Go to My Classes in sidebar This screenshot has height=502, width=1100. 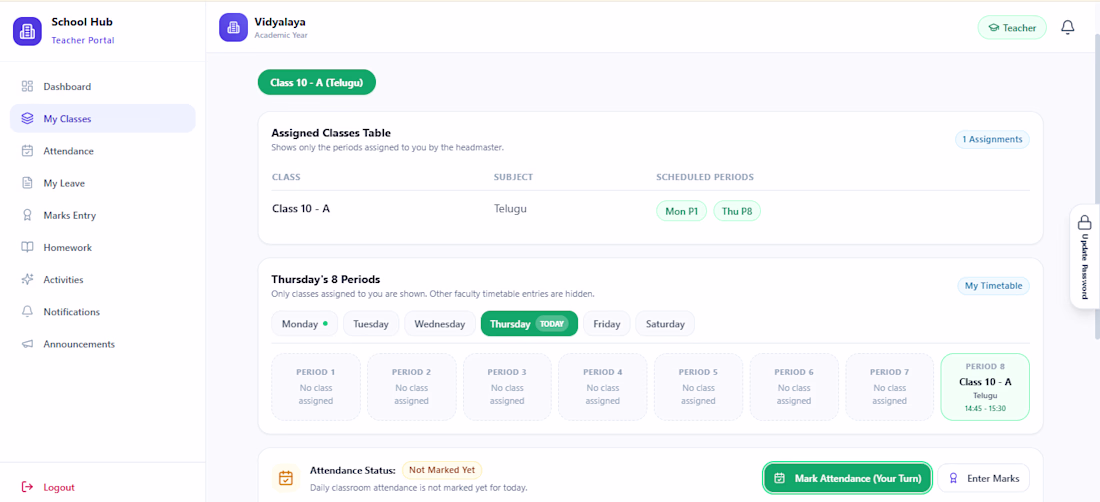(x=102, y=118)
